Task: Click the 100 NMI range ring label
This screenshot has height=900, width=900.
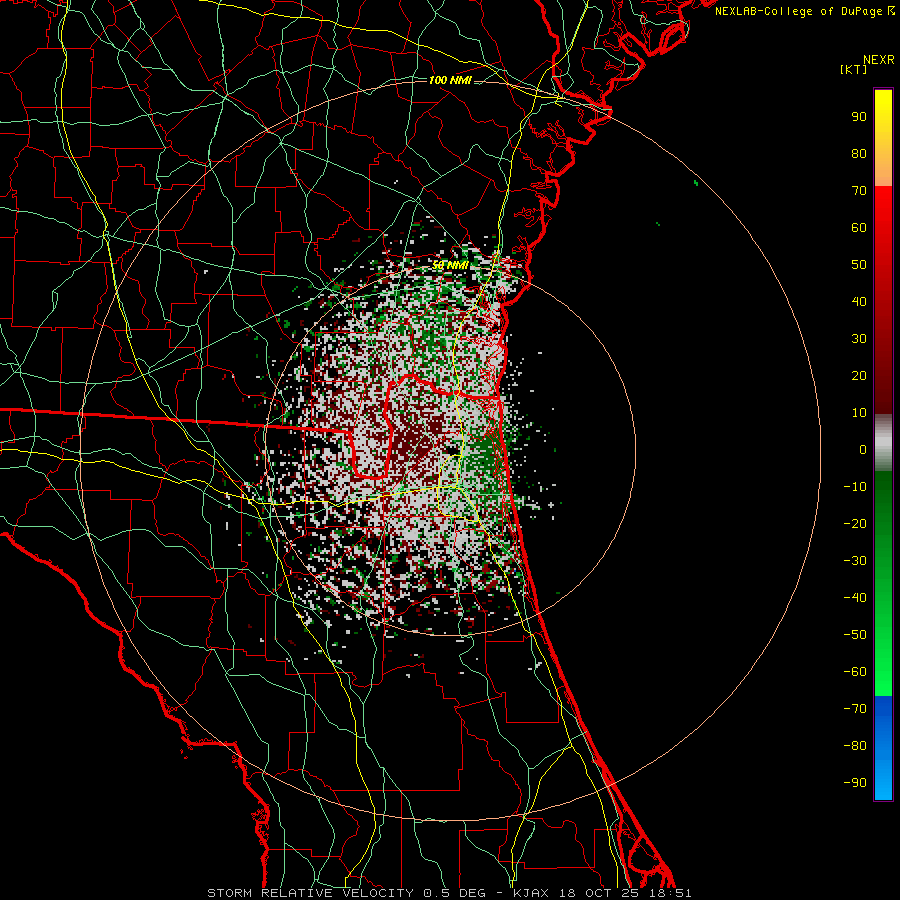Action: pyautogui.click(x=450, y=80)
